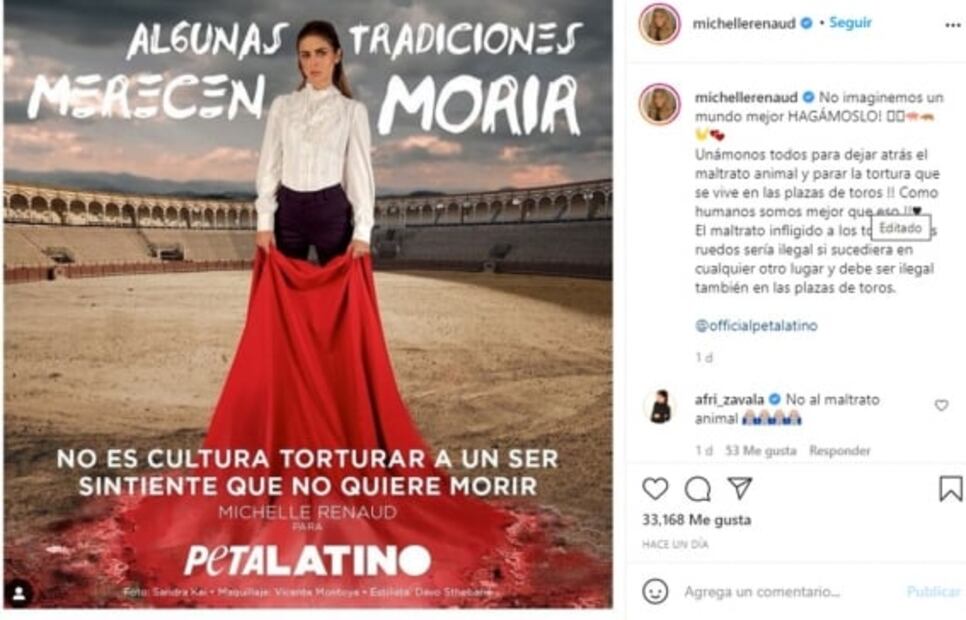Click Publicar to post the comment

point(933,592)
